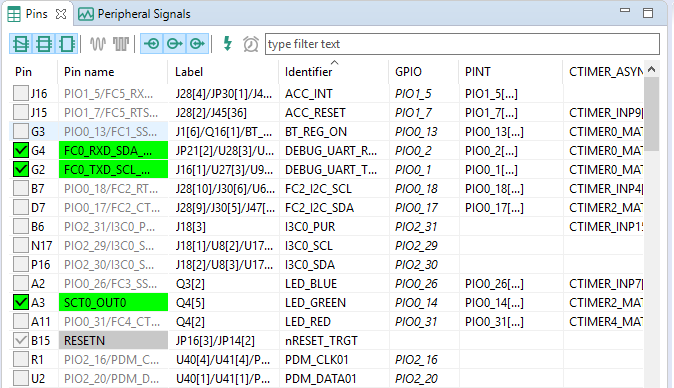Sort by the Label column header
674x388 pixels.
(x=223, y=72)
